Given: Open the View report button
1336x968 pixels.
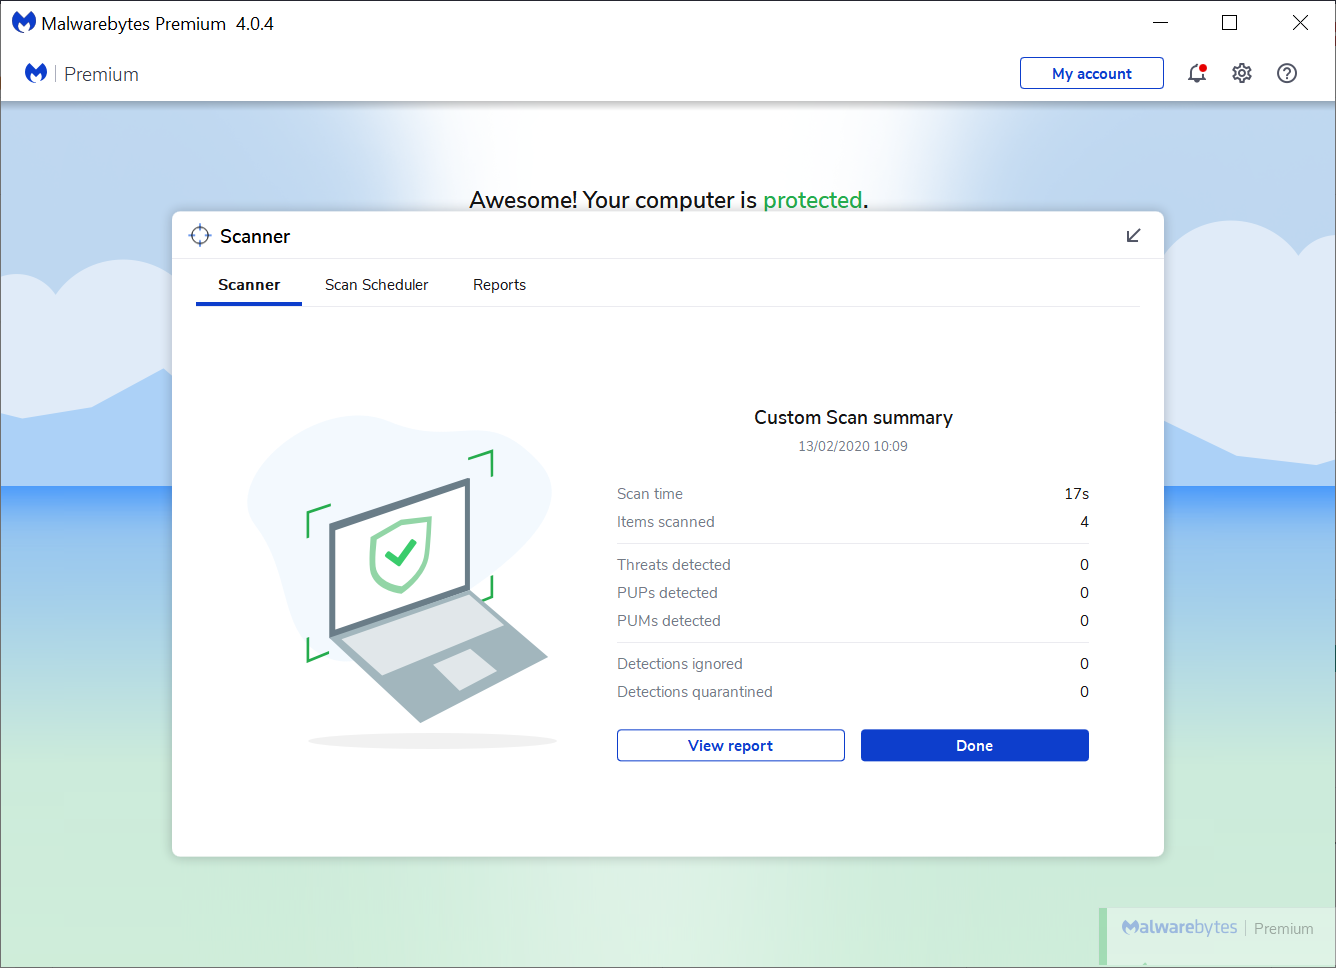Looking at the screenshot, I should point(731,745).
